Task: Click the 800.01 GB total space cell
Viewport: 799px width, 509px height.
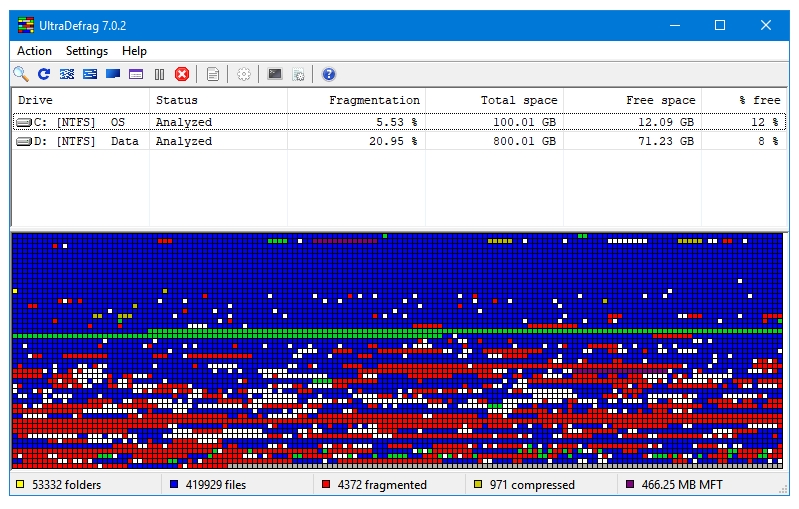Action: (524, 141)
